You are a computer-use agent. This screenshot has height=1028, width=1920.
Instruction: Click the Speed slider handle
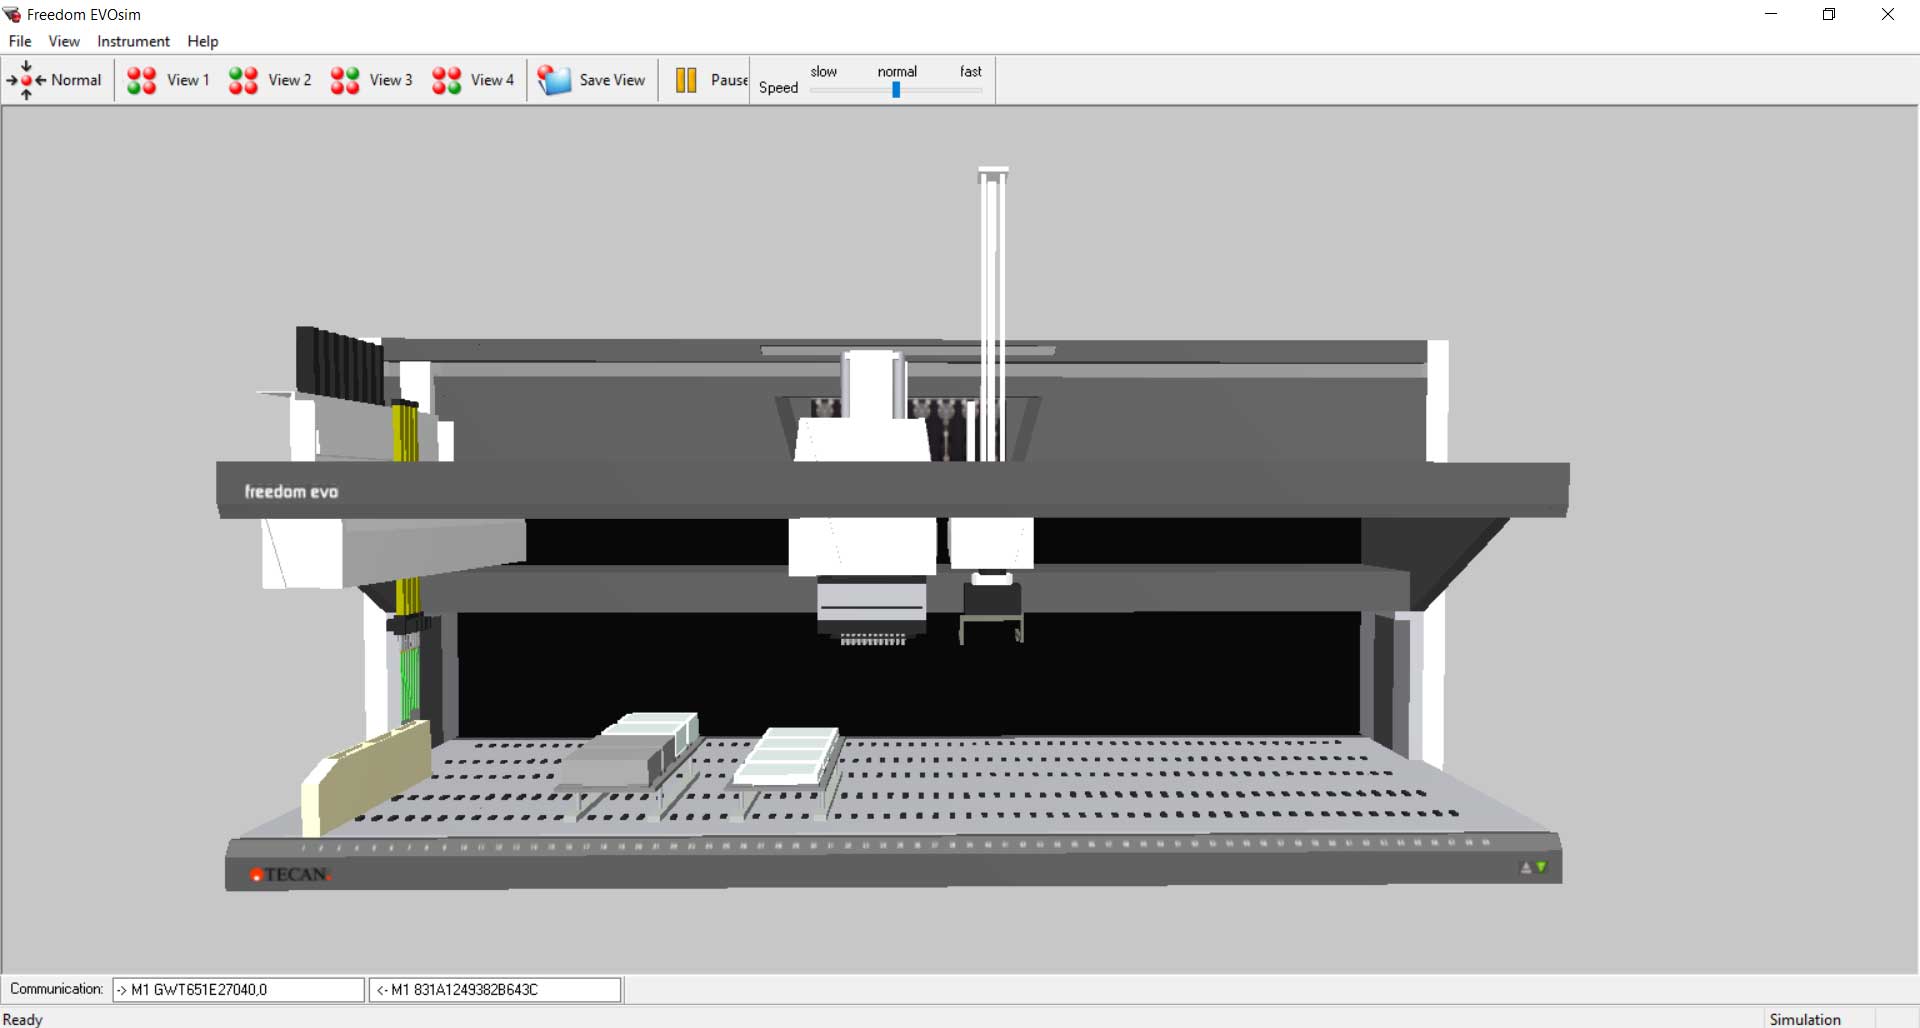pyautogui.click(x=896, y=90)
